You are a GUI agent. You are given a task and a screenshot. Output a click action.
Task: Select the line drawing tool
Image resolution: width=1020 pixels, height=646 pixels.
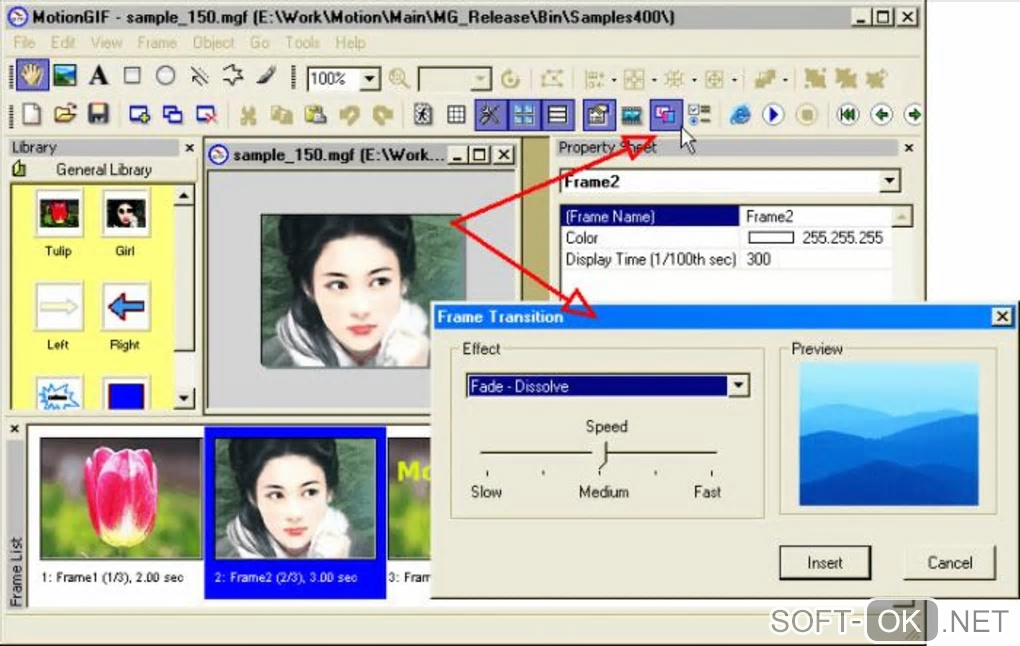click(199, 77)
